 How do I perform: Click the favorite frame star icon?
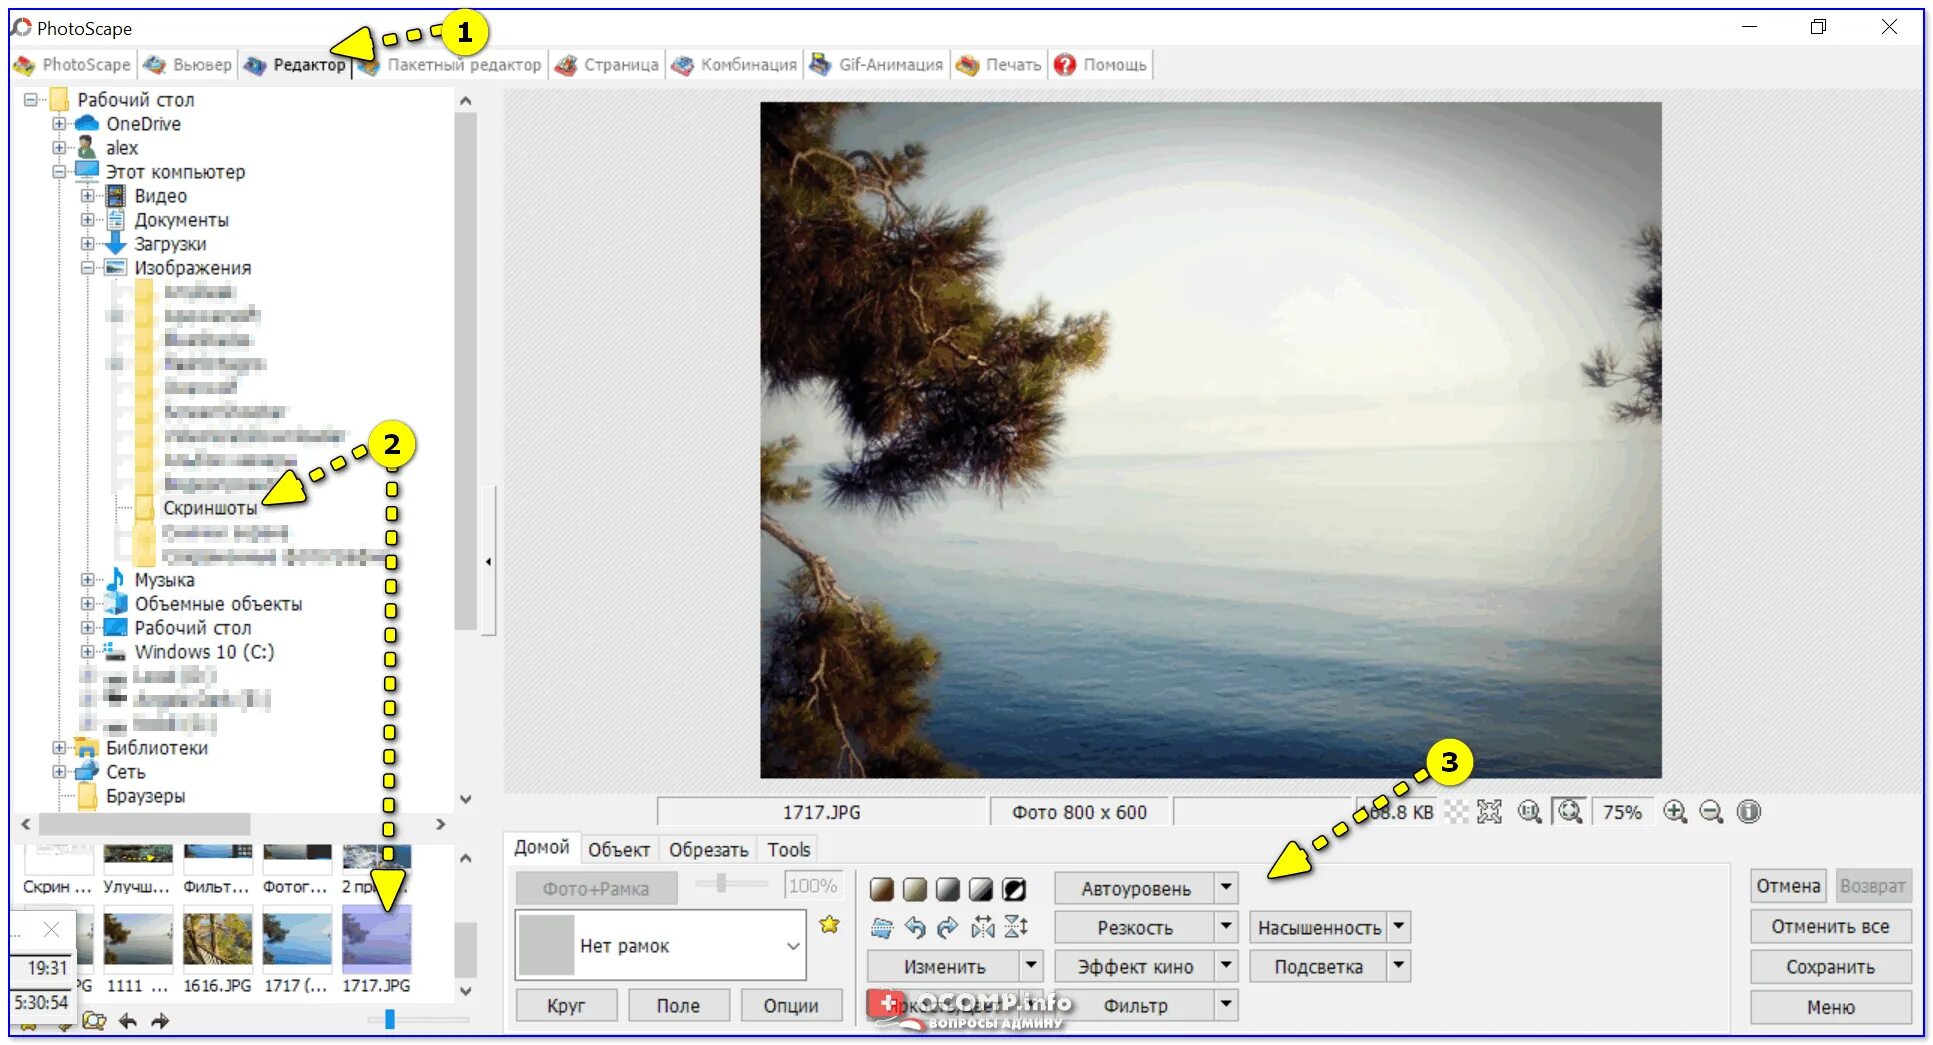[x=829, y=925]
